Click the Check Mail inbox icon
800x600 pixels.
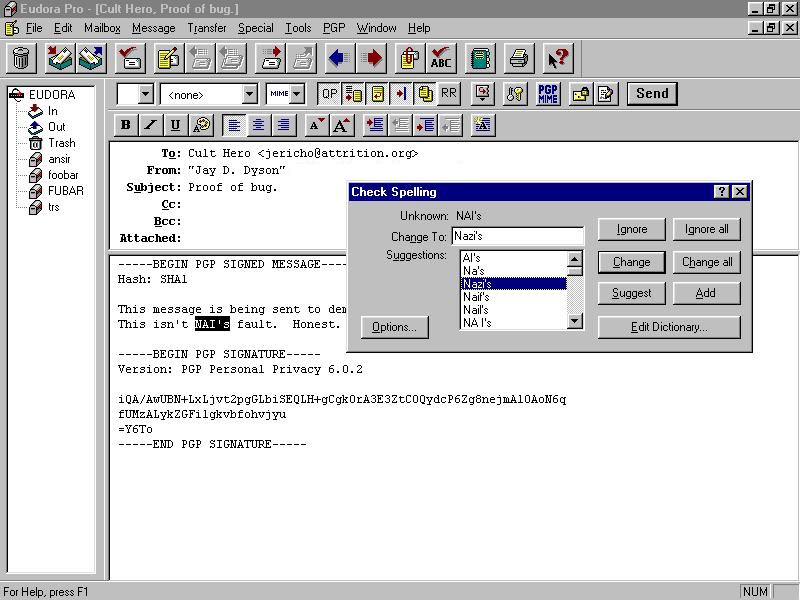(x=61, y=59)
